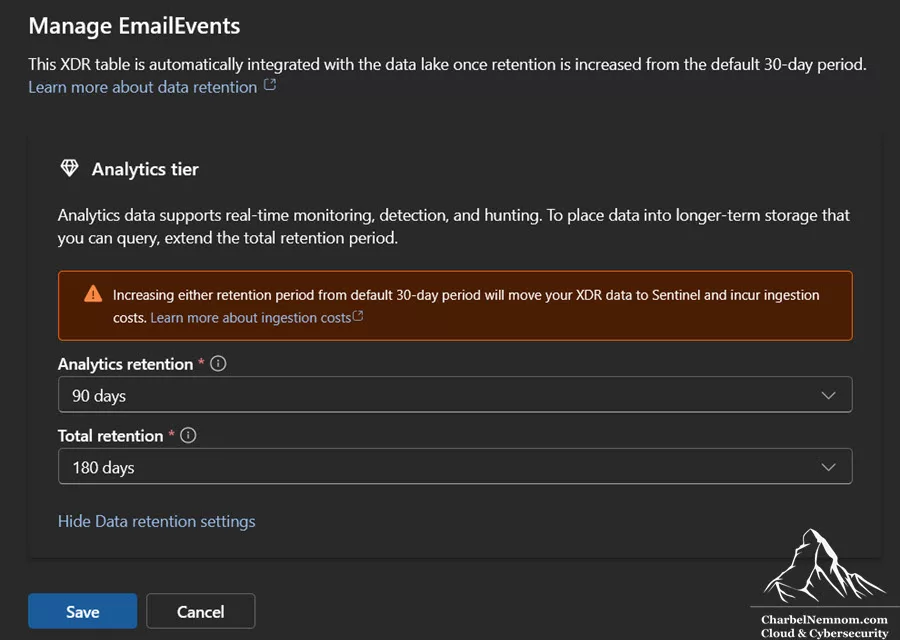Open Learn more about ingestion costs link
This screenshot has height=640, width=900.
point(250,317)
